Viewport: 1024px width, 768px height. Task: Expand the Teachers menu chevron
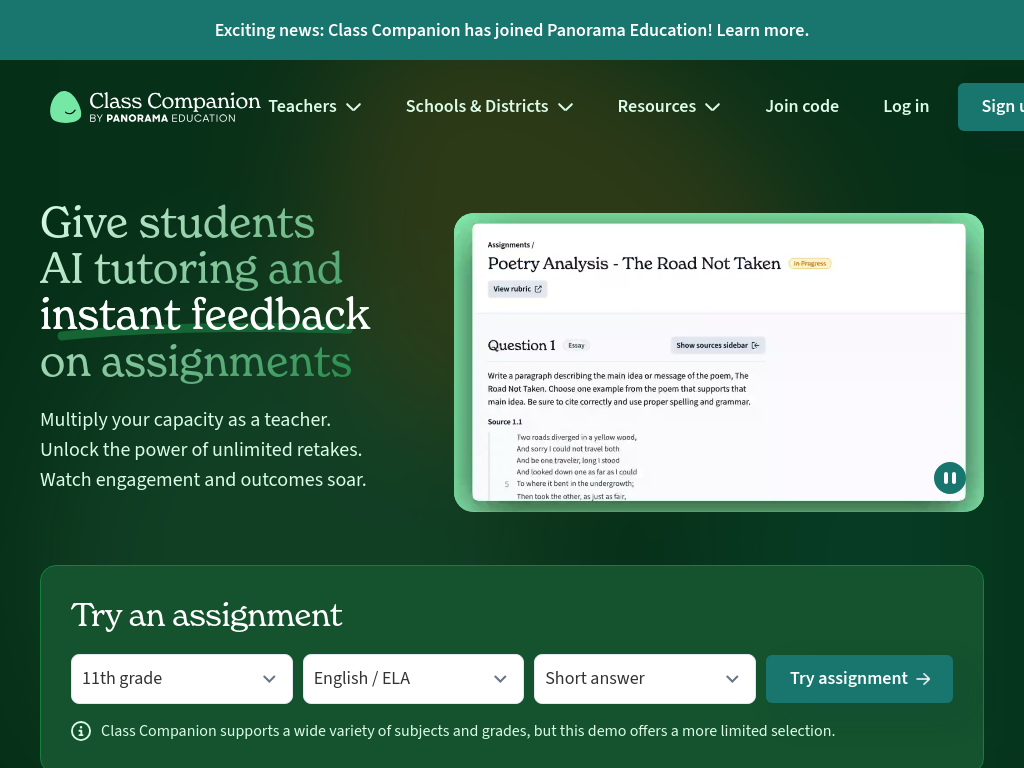point(353,107)
